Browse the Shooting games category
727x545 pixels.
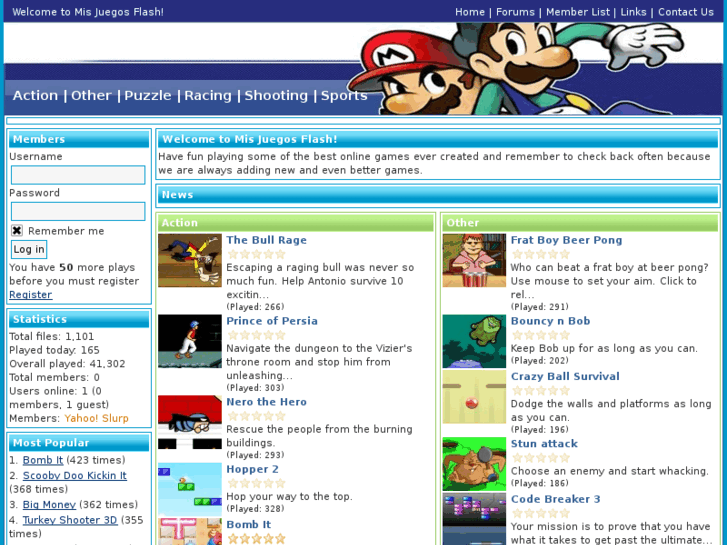(276, 96)
